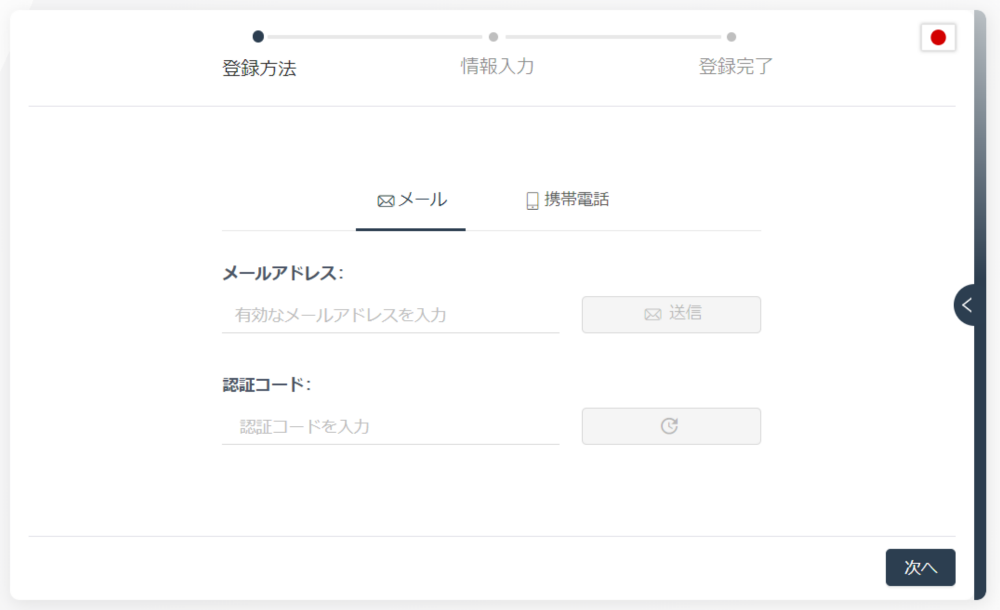Click the envelope icon beside メール
The image size is (1000, 610).
386,202
